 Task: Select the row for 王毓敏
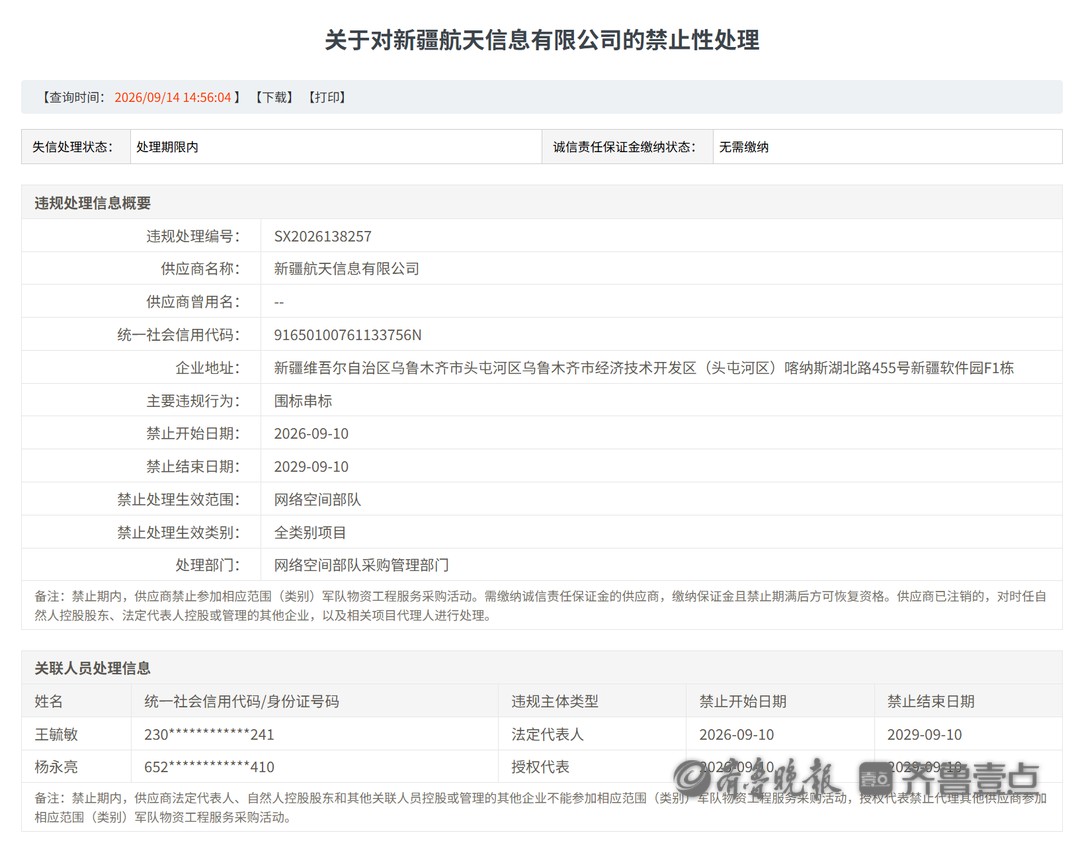click(541, 734)
